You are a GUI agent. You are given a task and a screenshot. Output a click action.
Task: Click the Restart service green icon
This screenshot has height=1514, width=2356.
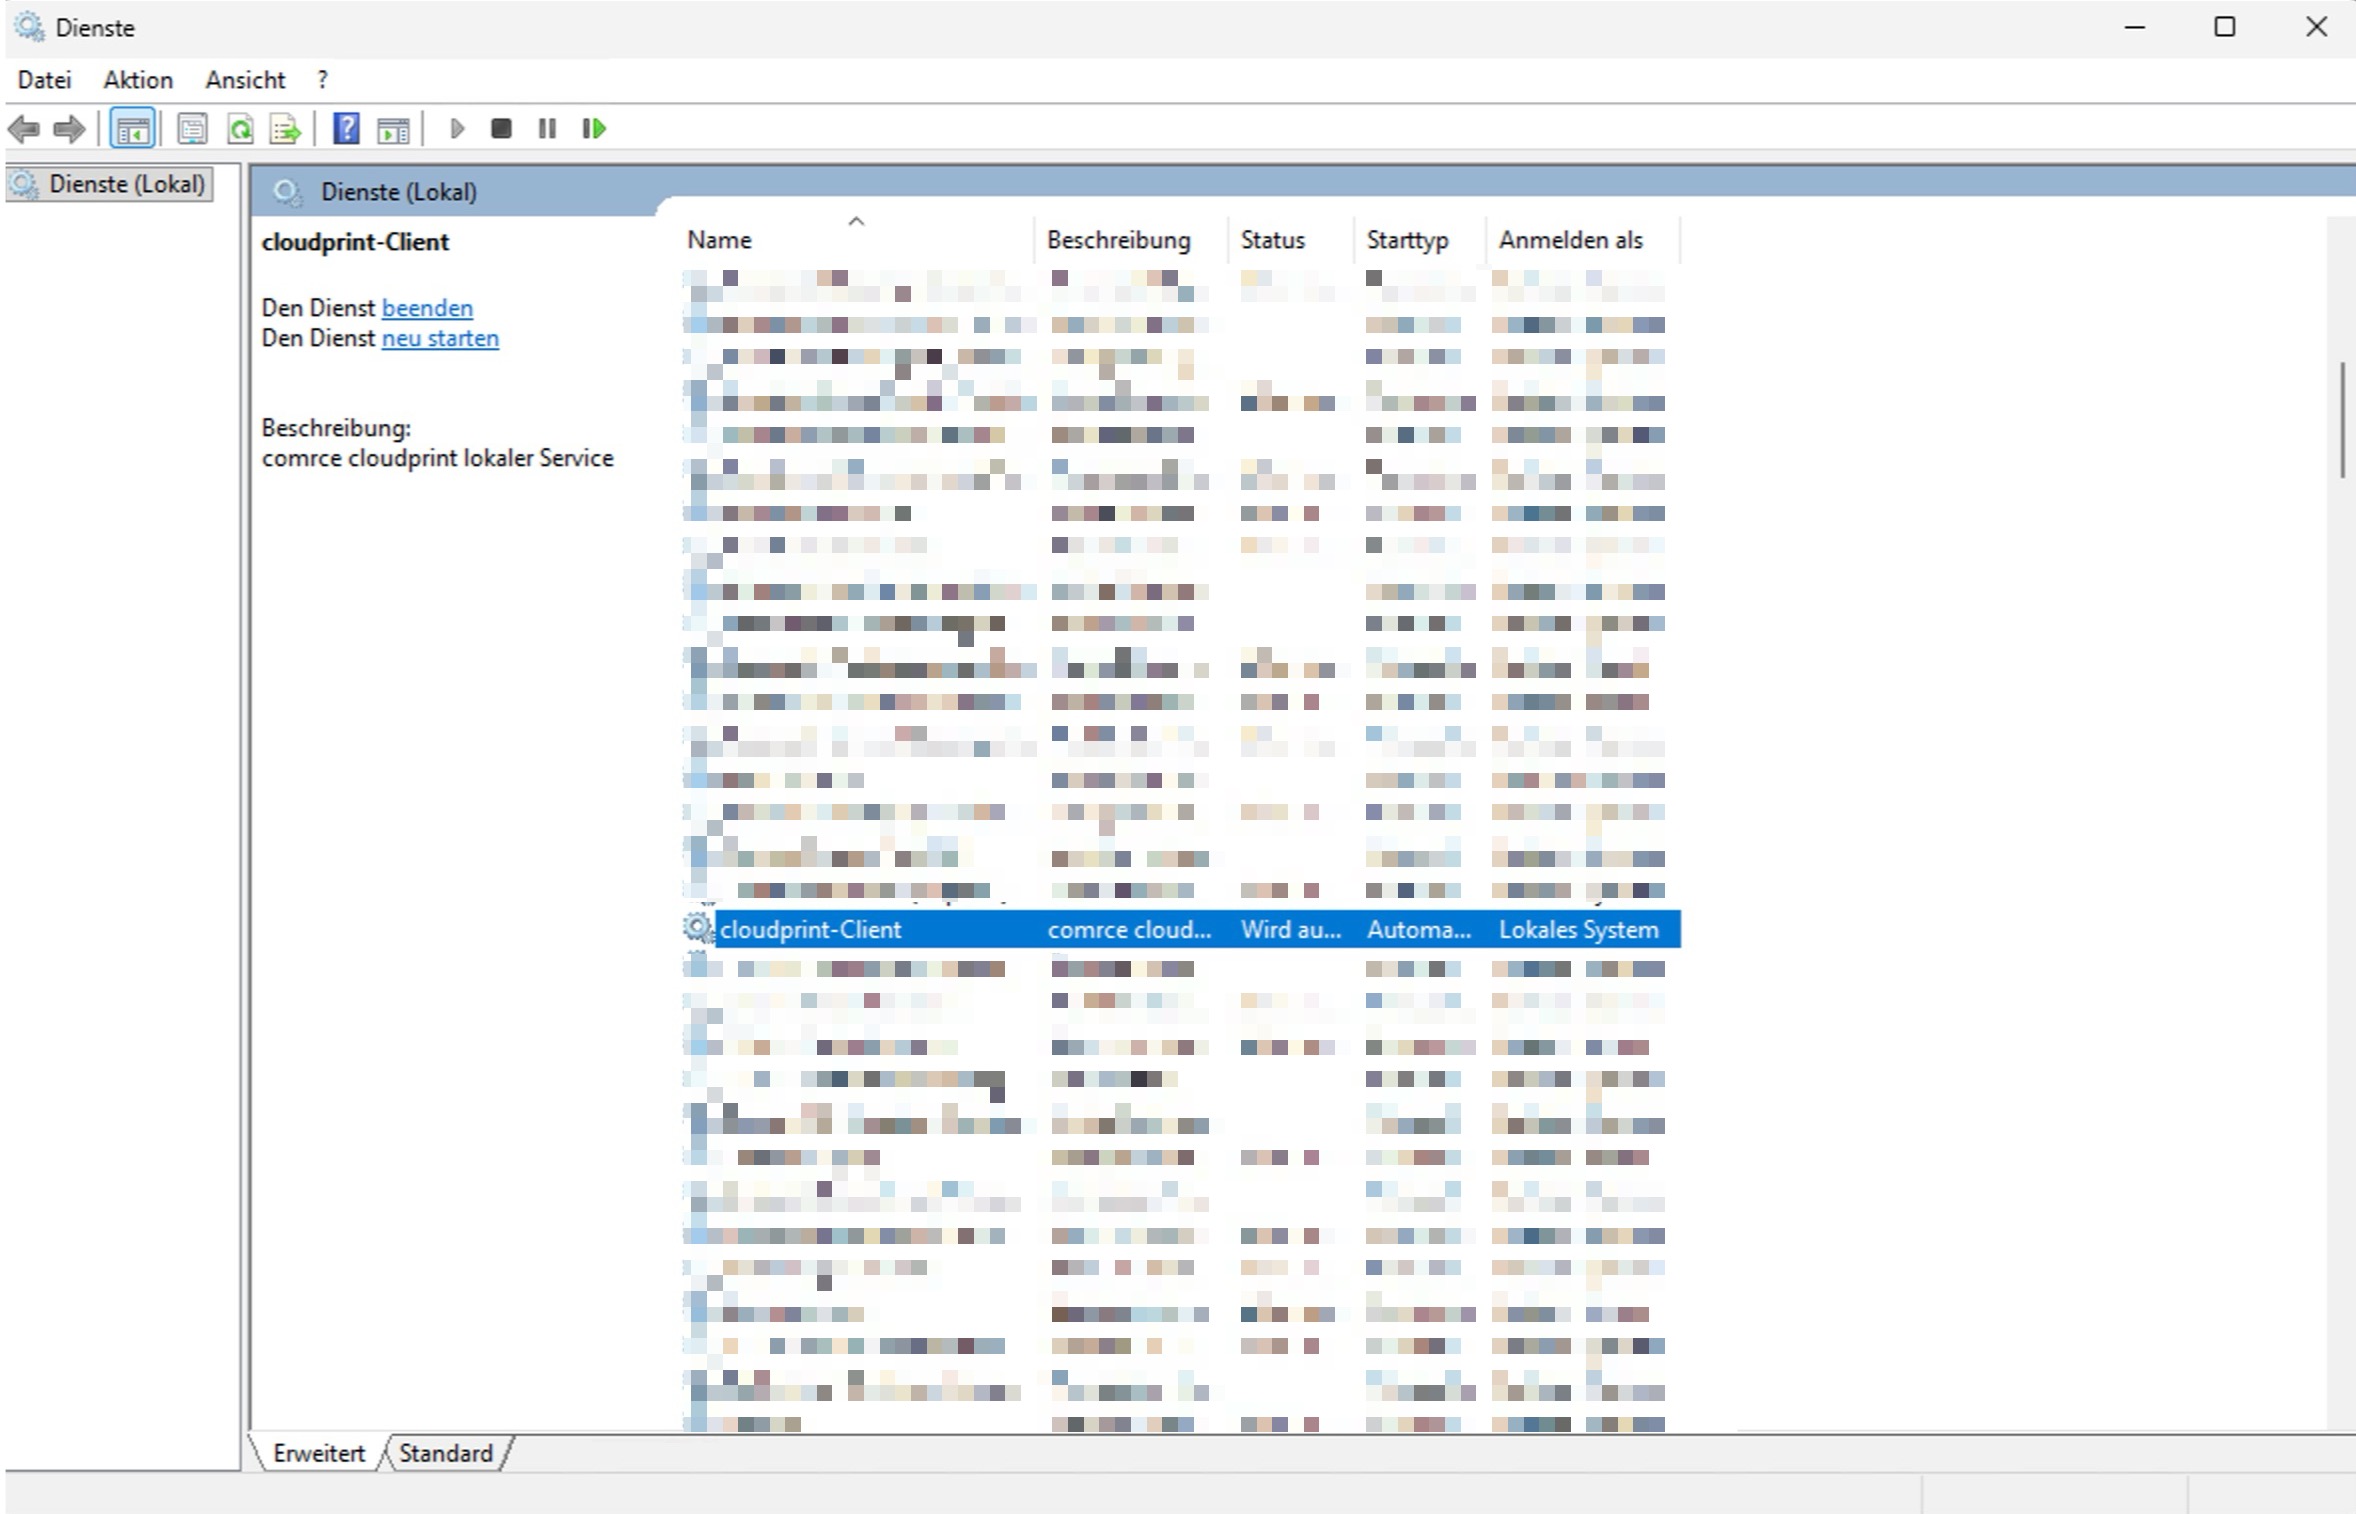coord(594,129)
